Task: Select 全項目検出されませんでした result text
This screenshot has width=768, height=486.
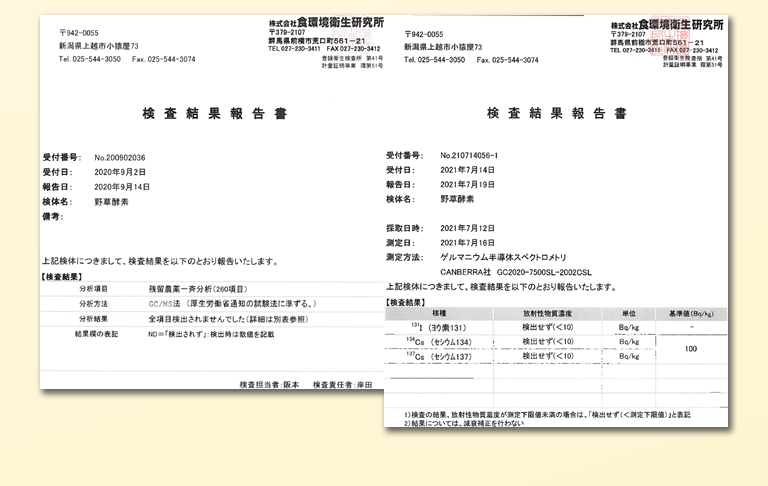Action: 228,319
